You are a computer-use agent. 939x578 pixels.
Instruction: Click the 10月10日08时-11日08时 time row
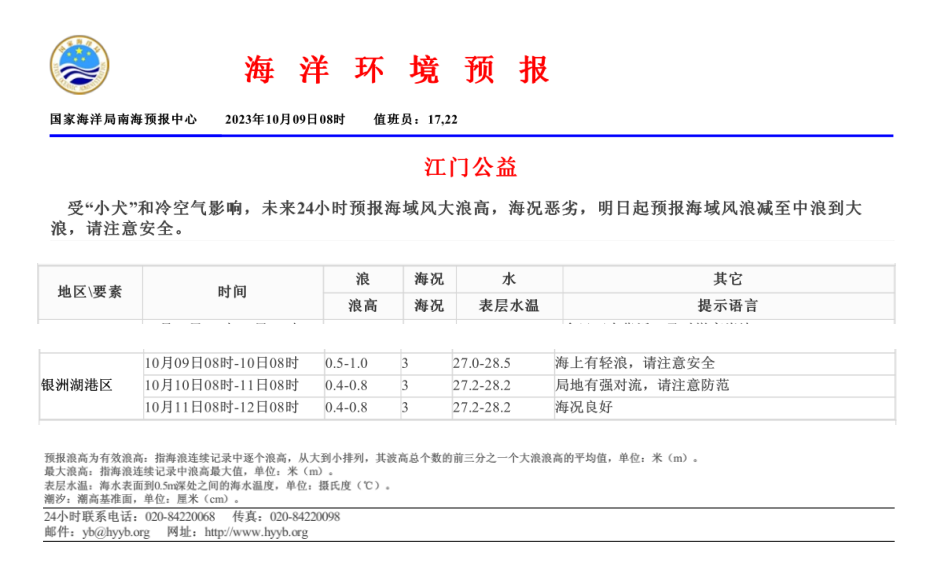[x=221, y=385]
